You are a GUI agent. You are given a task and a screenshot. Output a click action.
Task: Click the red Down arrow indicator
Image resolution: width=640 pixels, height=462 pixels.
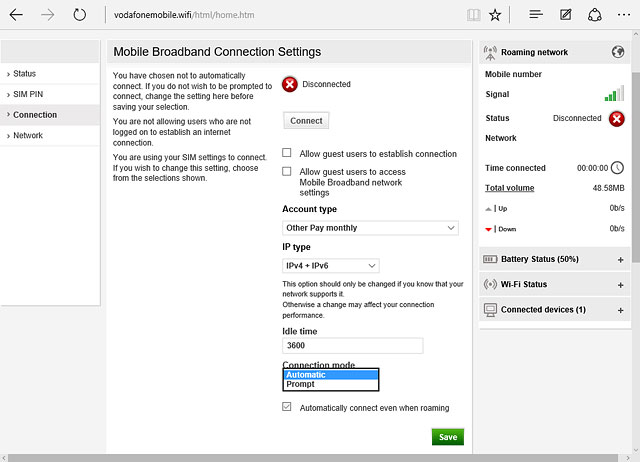(x=488, y=229)
